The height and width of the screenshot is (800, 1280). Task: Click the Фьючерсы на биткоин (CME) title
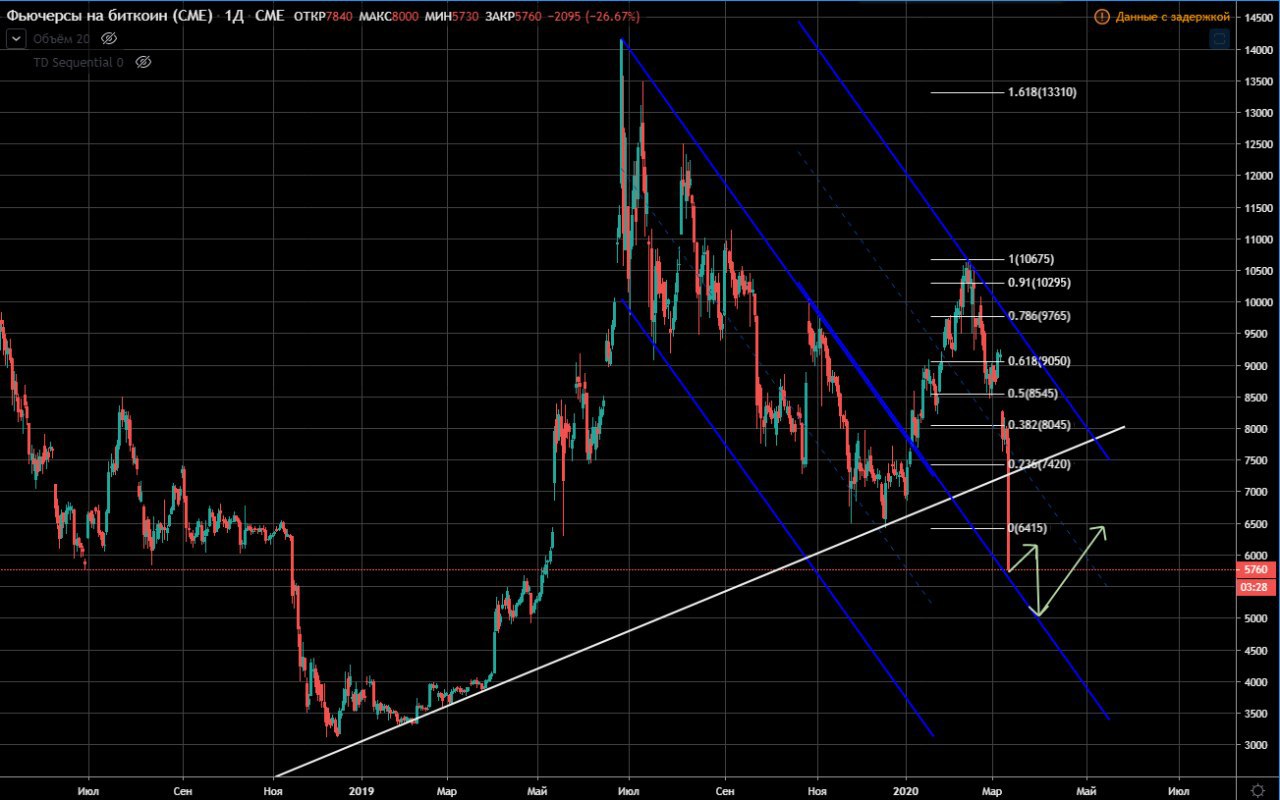109,17
